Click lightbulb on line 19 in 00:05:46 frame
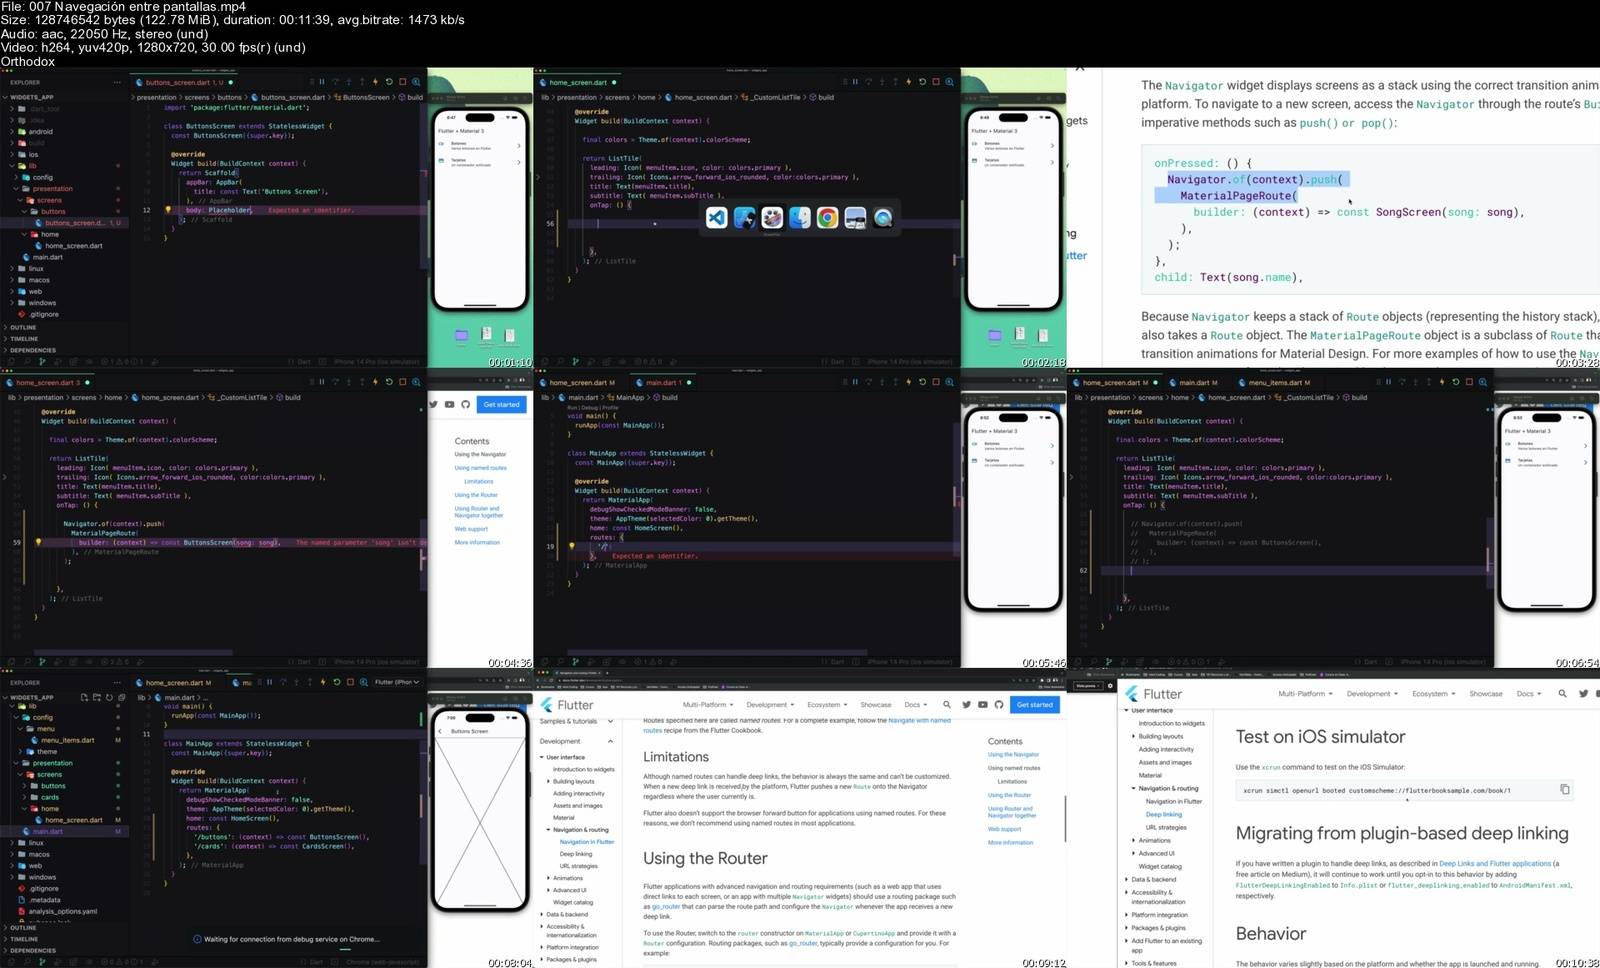1600x968 pixels. (571, 546)
